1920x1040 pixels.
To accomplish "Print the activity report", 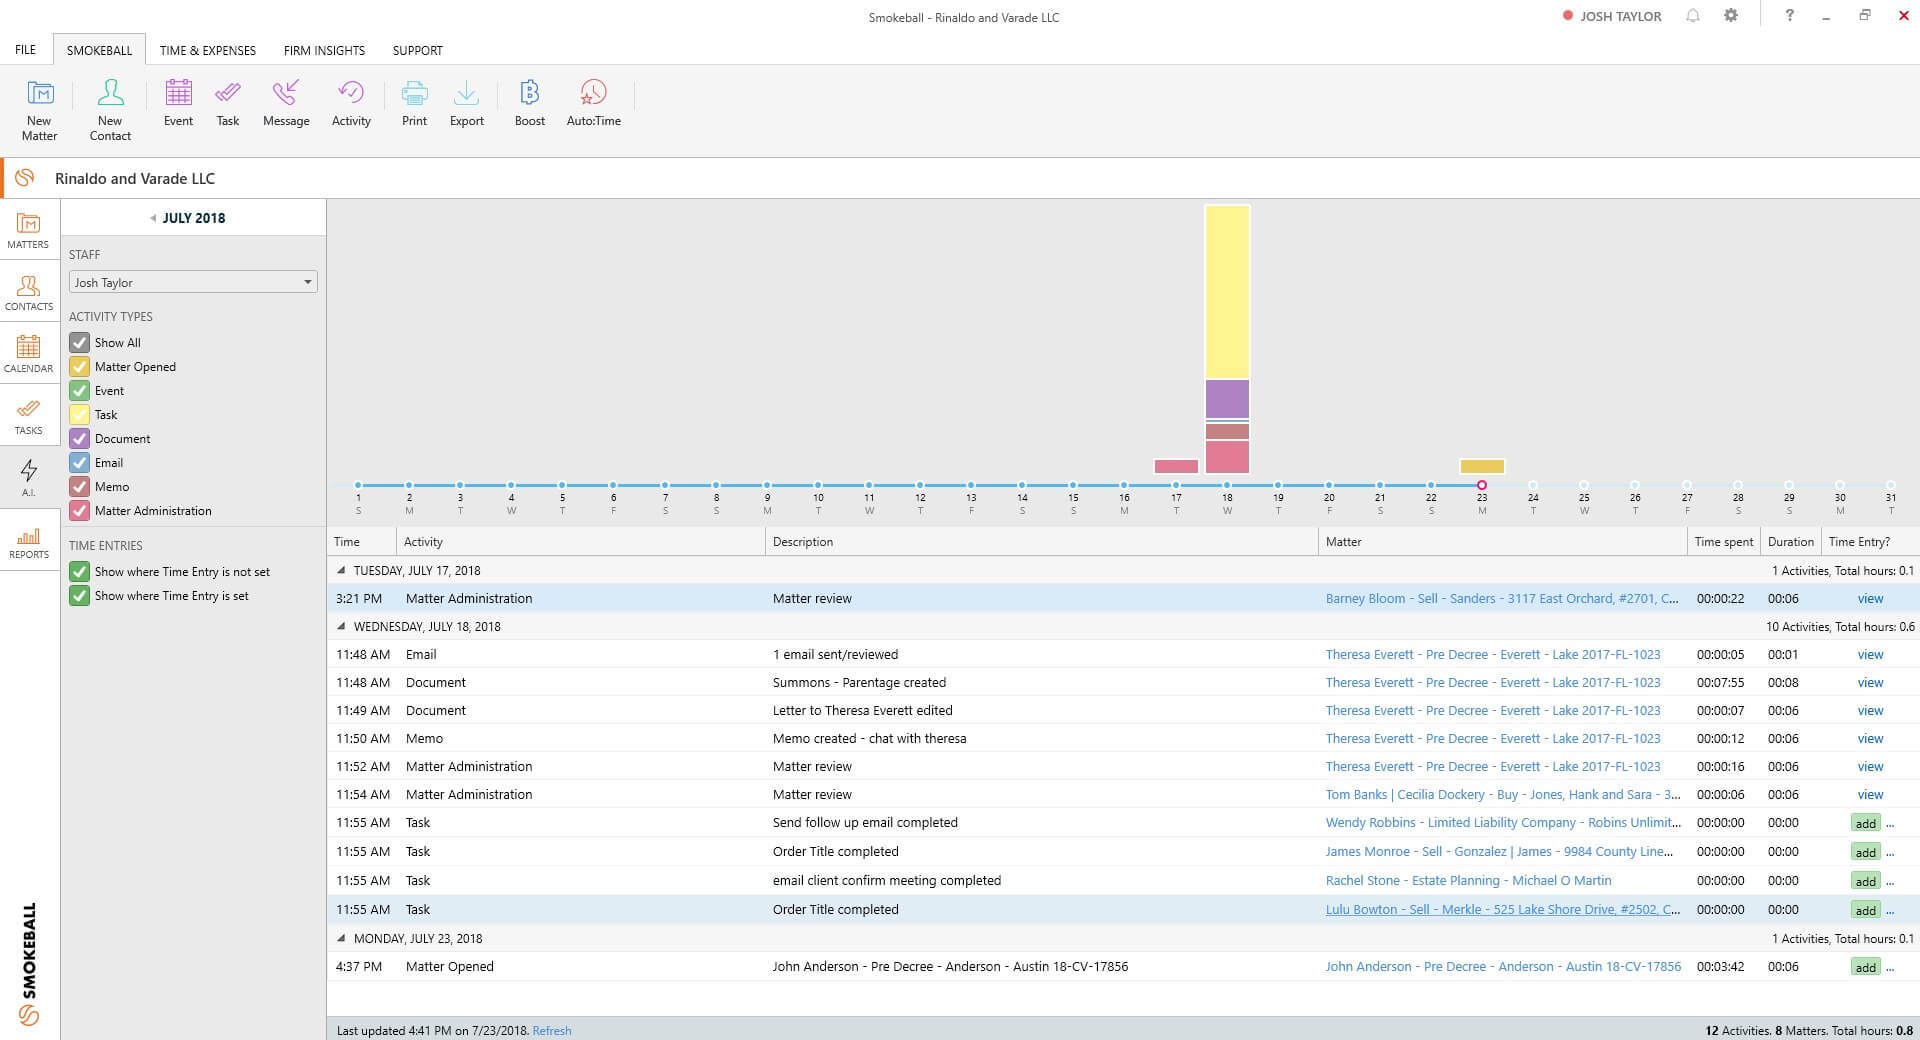I will pyautogui.click(x=414, y=103).
